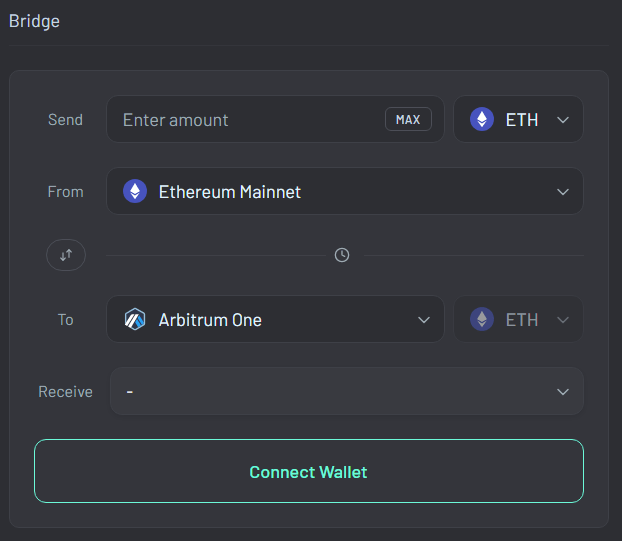Click the dash in the Receive field
Viewport: 622px width, 541px height.
click(130, 392)
